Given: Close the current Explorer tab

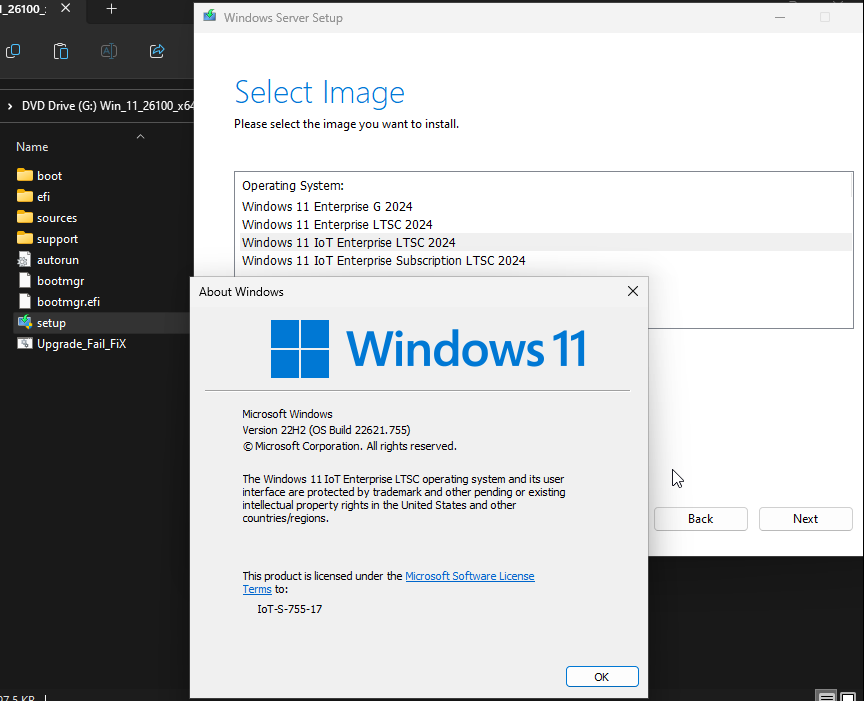Looking at the screenshot, I should [x=66, y=8].
